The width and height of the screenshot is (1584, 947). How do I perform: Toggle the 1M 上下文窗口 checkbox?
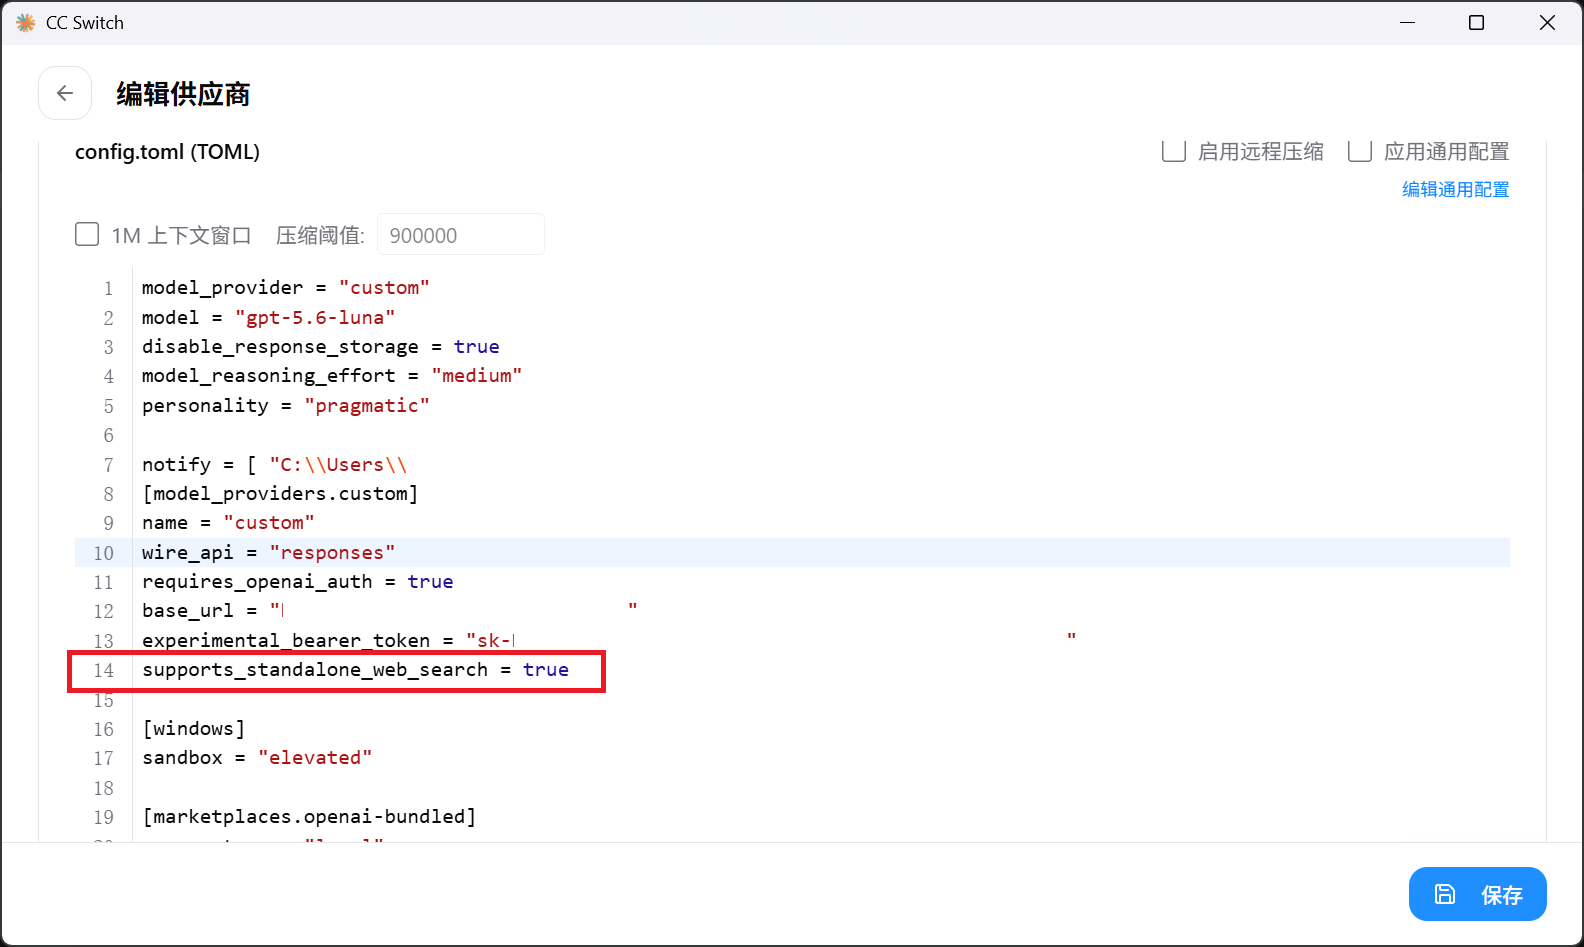pos(87,234)
